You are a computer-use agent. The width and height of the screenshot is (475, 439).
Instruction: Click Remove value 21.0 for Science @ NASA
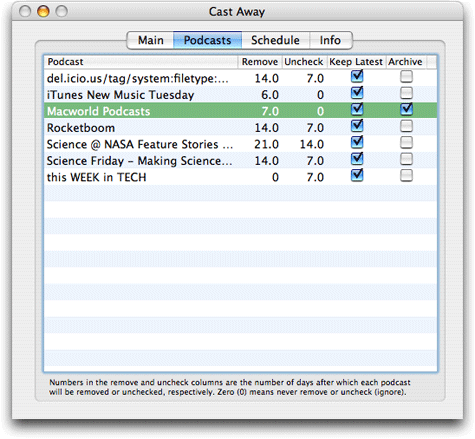pos(267,144)
